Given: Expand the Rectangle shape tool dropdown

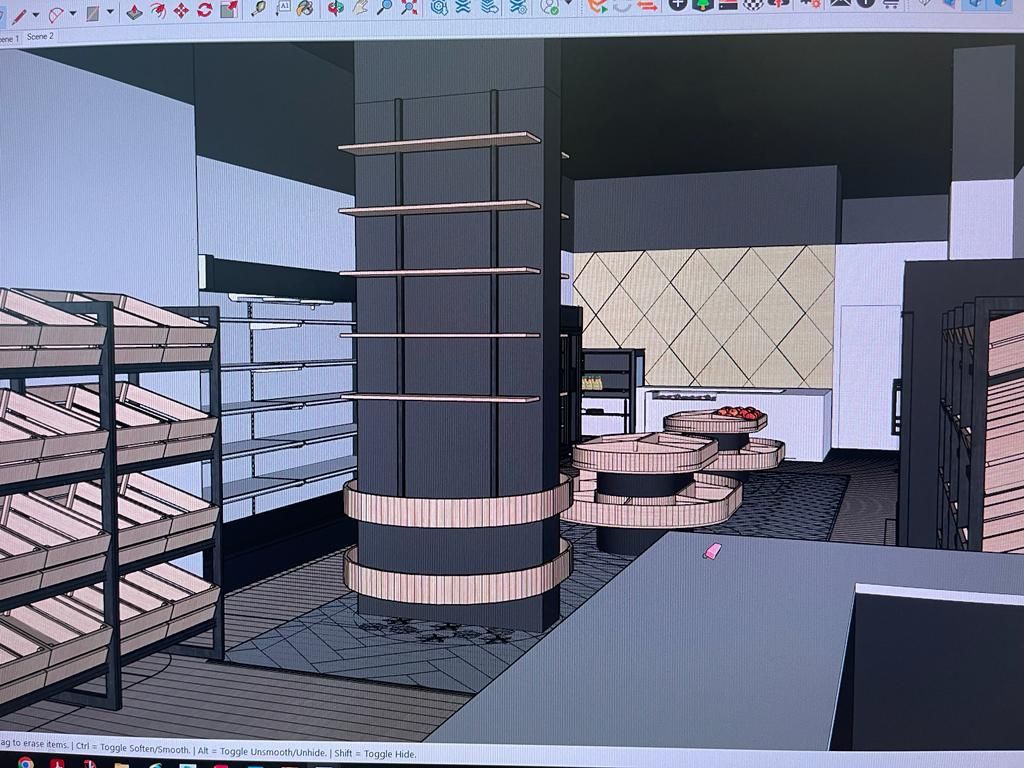Looking at the screenshot, I should pyautogui.click(x=109, y=14).
